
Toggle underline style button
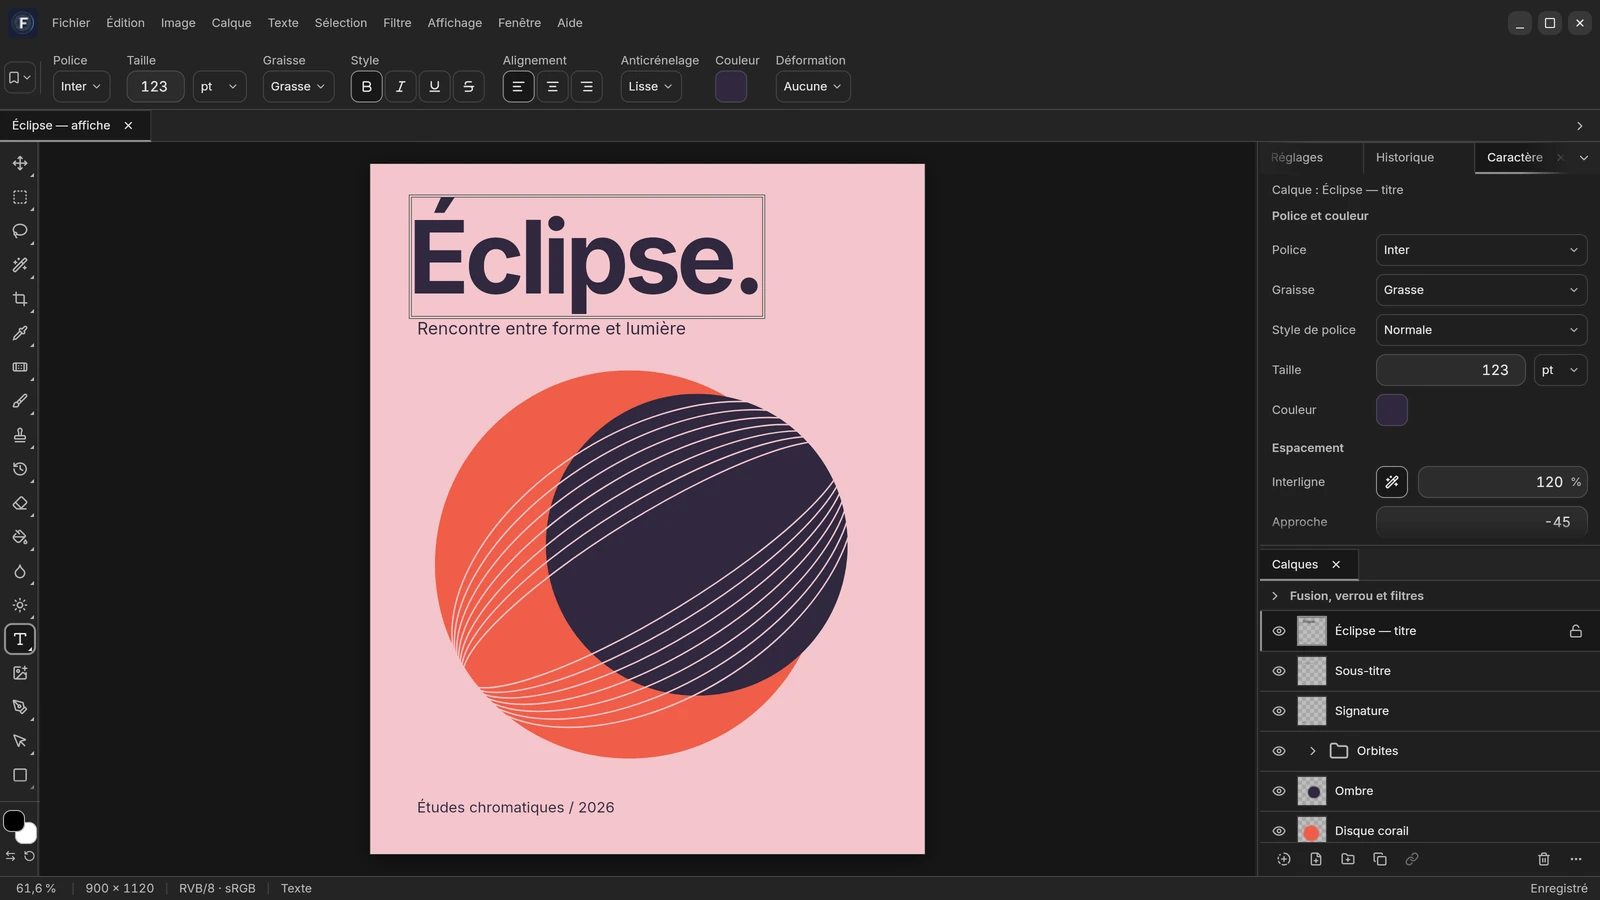point(435,87)
